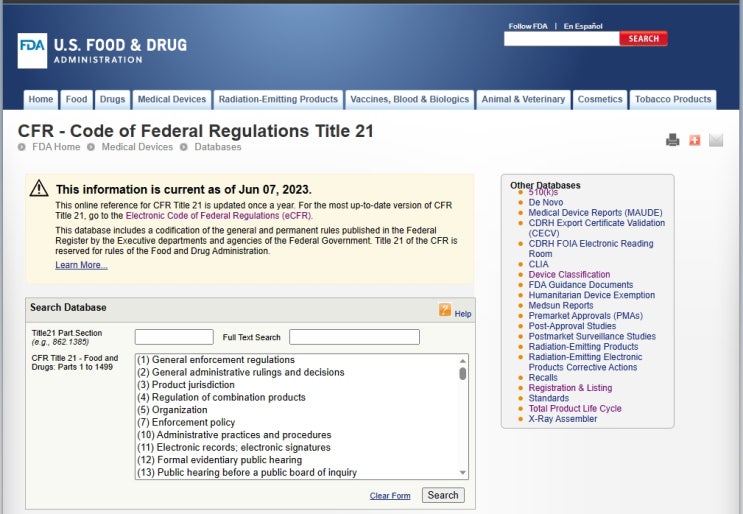This screenshot has height=514, width=743.
Task: Select (4) Regulation of combination products
Action: click(x=297, y=397)
